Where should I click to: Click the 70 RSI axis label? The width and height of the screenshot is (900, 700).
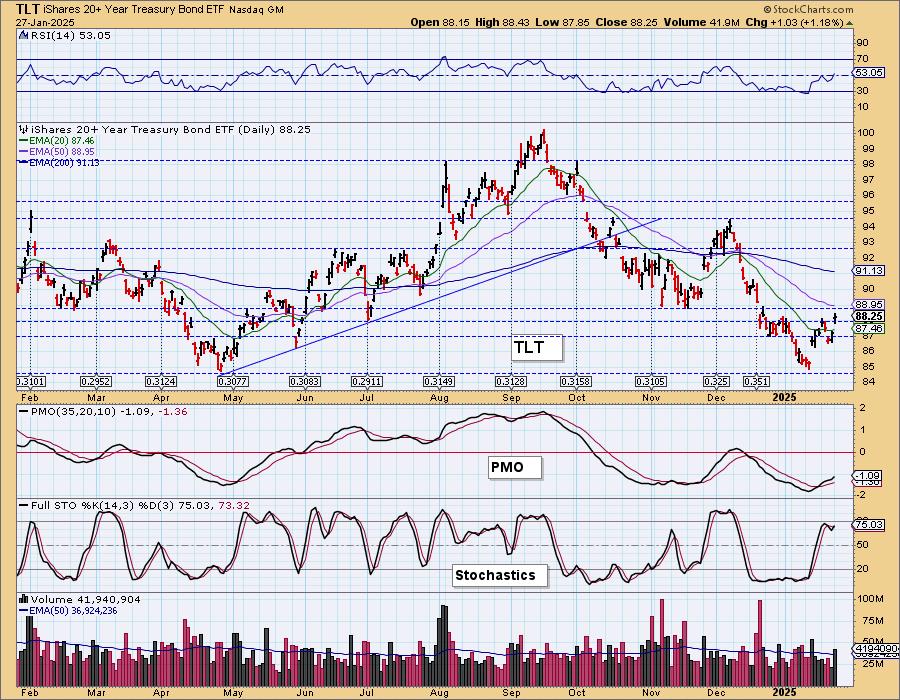tap(862, 59)
